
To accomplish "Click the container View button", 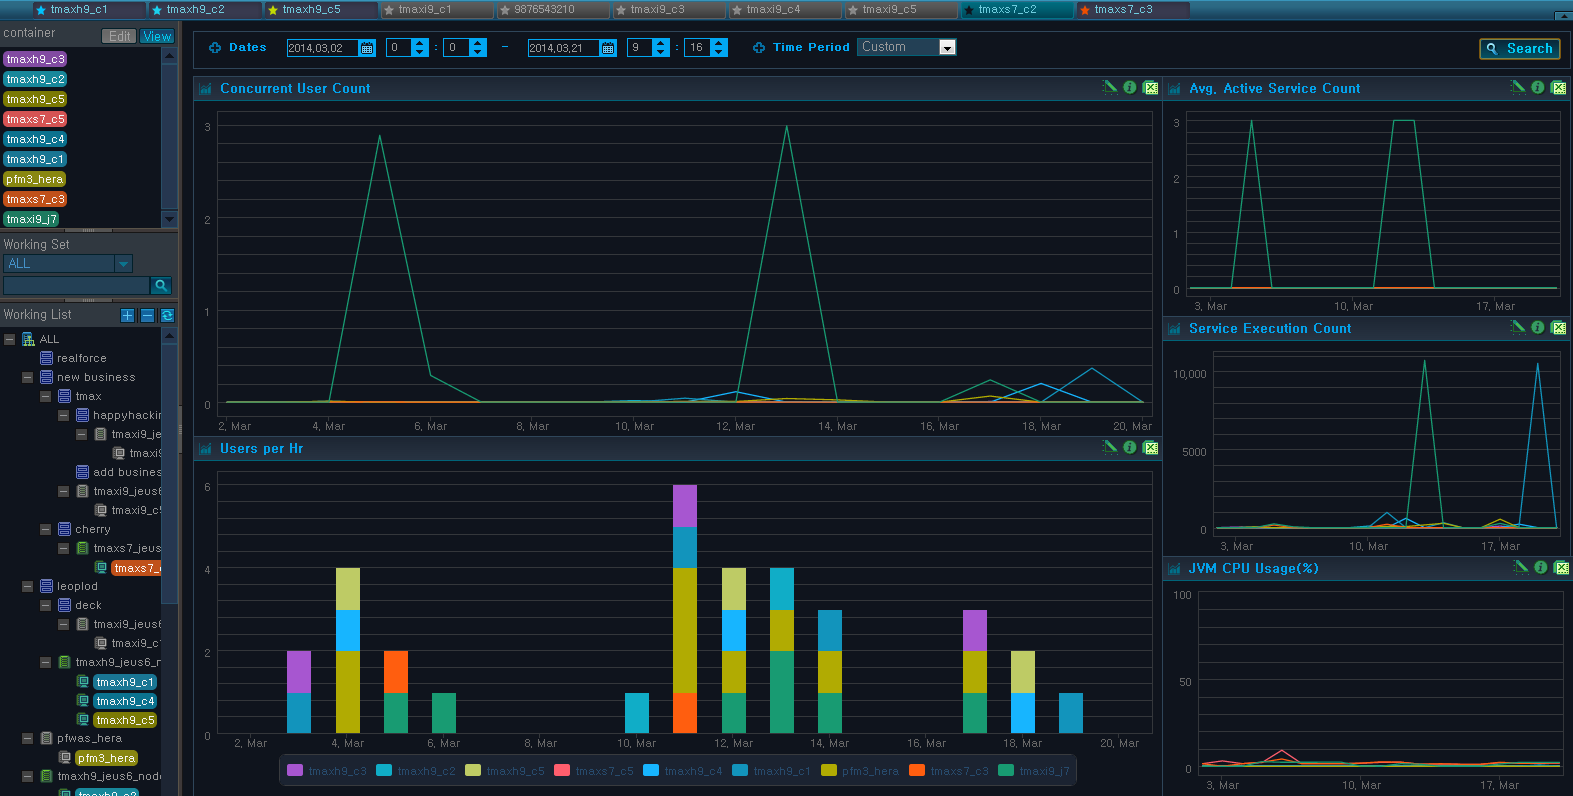I will coord(157,36).
